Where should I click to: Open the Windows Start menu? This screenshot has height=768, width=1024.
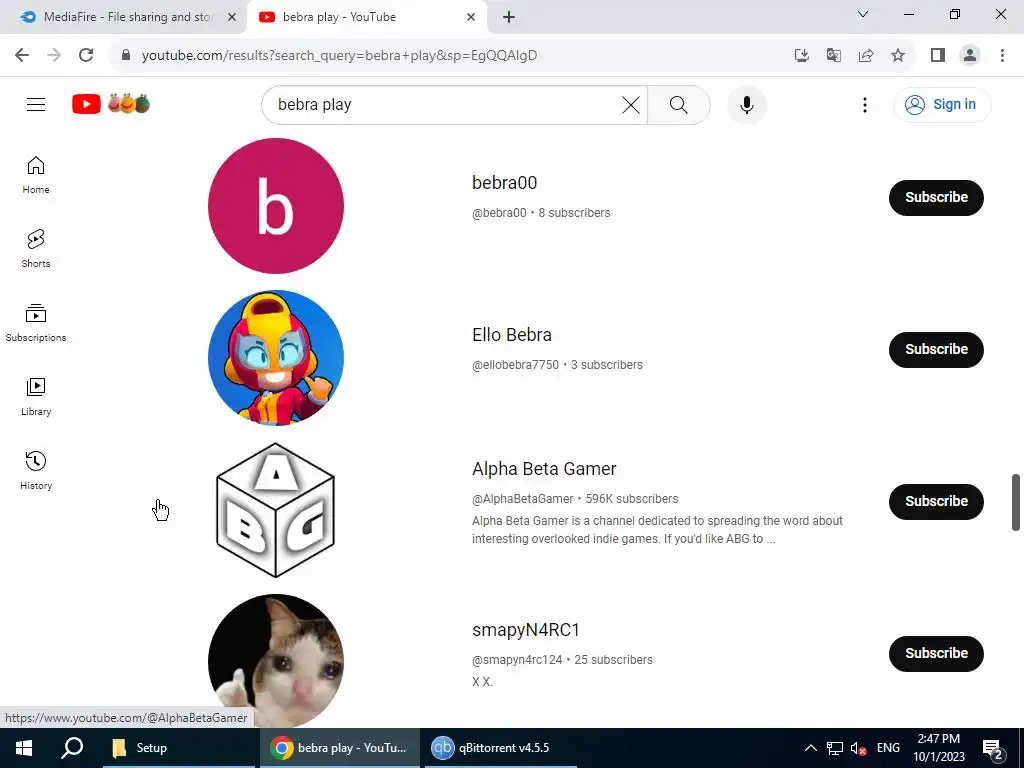pos(24,748)
